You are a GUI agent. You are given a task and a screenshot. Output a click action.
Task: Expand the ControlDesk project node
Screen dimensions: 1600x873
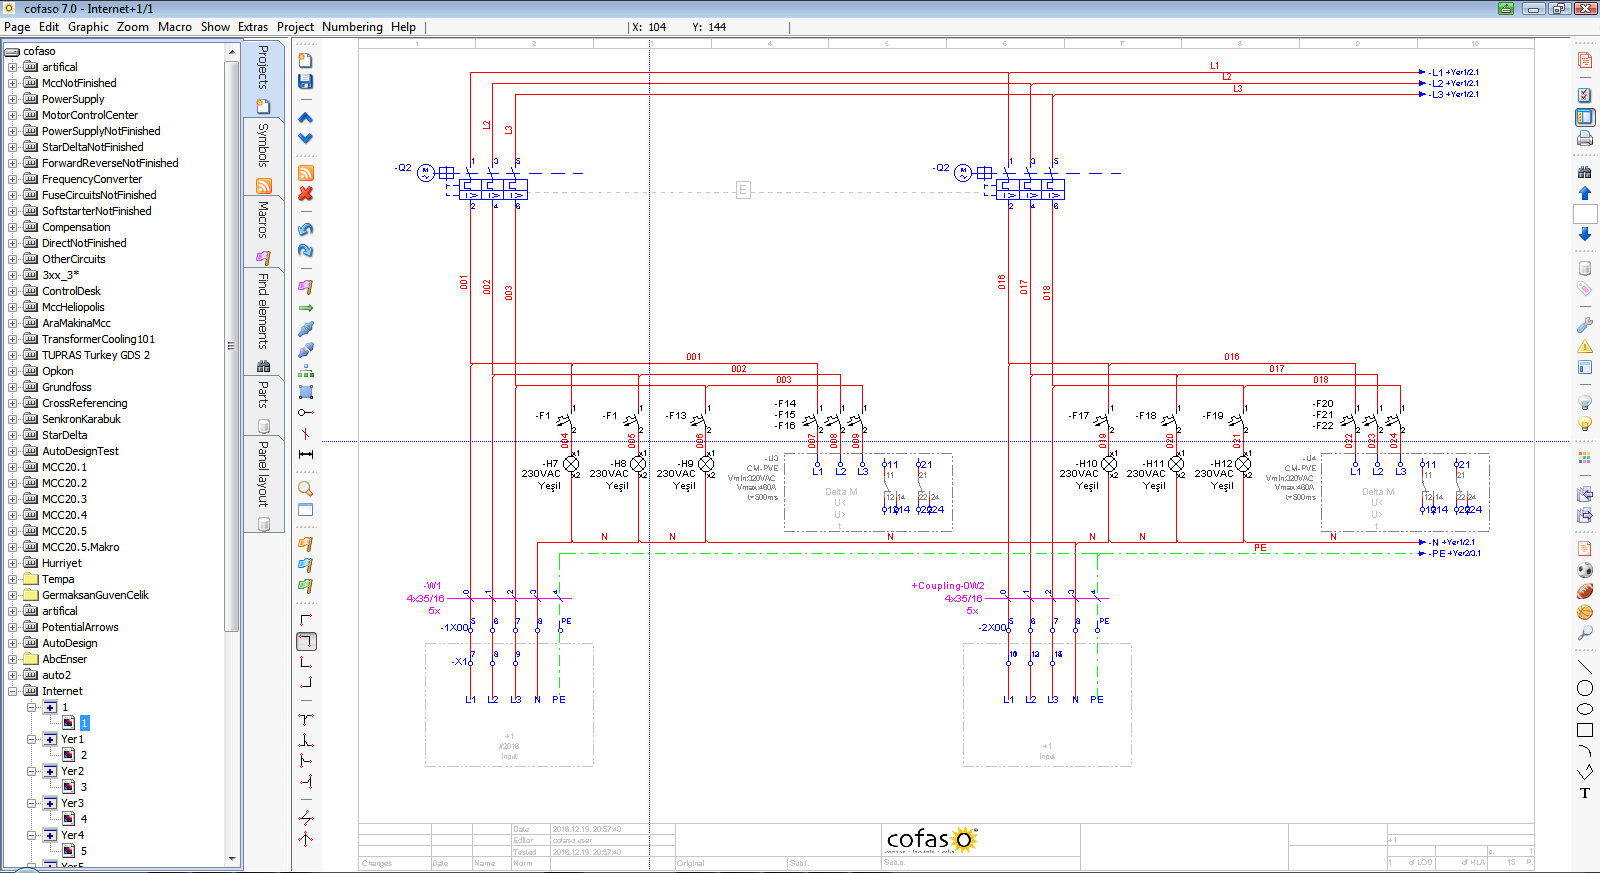pyautogui.click(x=13, y=291)
